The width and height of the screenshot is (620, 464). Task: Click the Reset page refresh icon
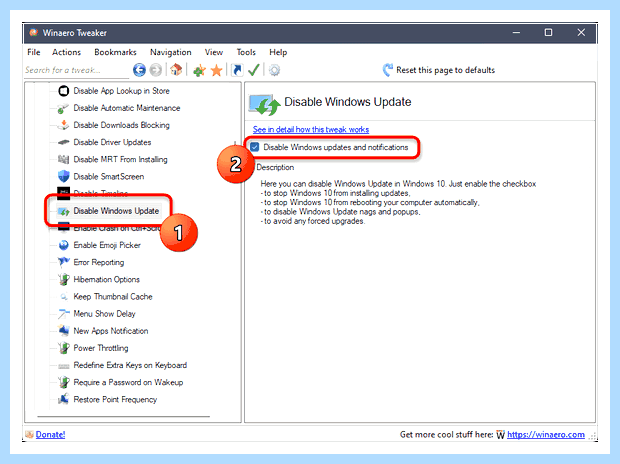[x=388, y=70]
